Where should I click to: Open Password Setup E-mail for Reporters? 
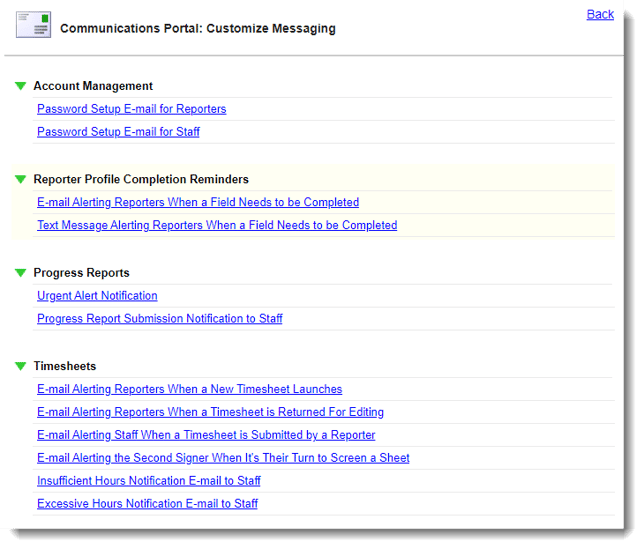tap(131, 109)
